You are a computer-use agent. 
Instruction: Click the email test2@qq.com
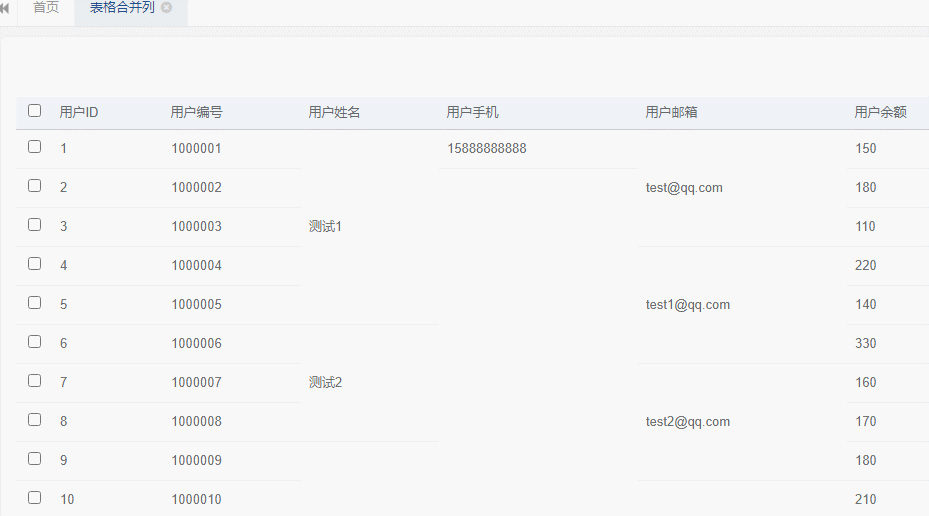pos(688,422)
